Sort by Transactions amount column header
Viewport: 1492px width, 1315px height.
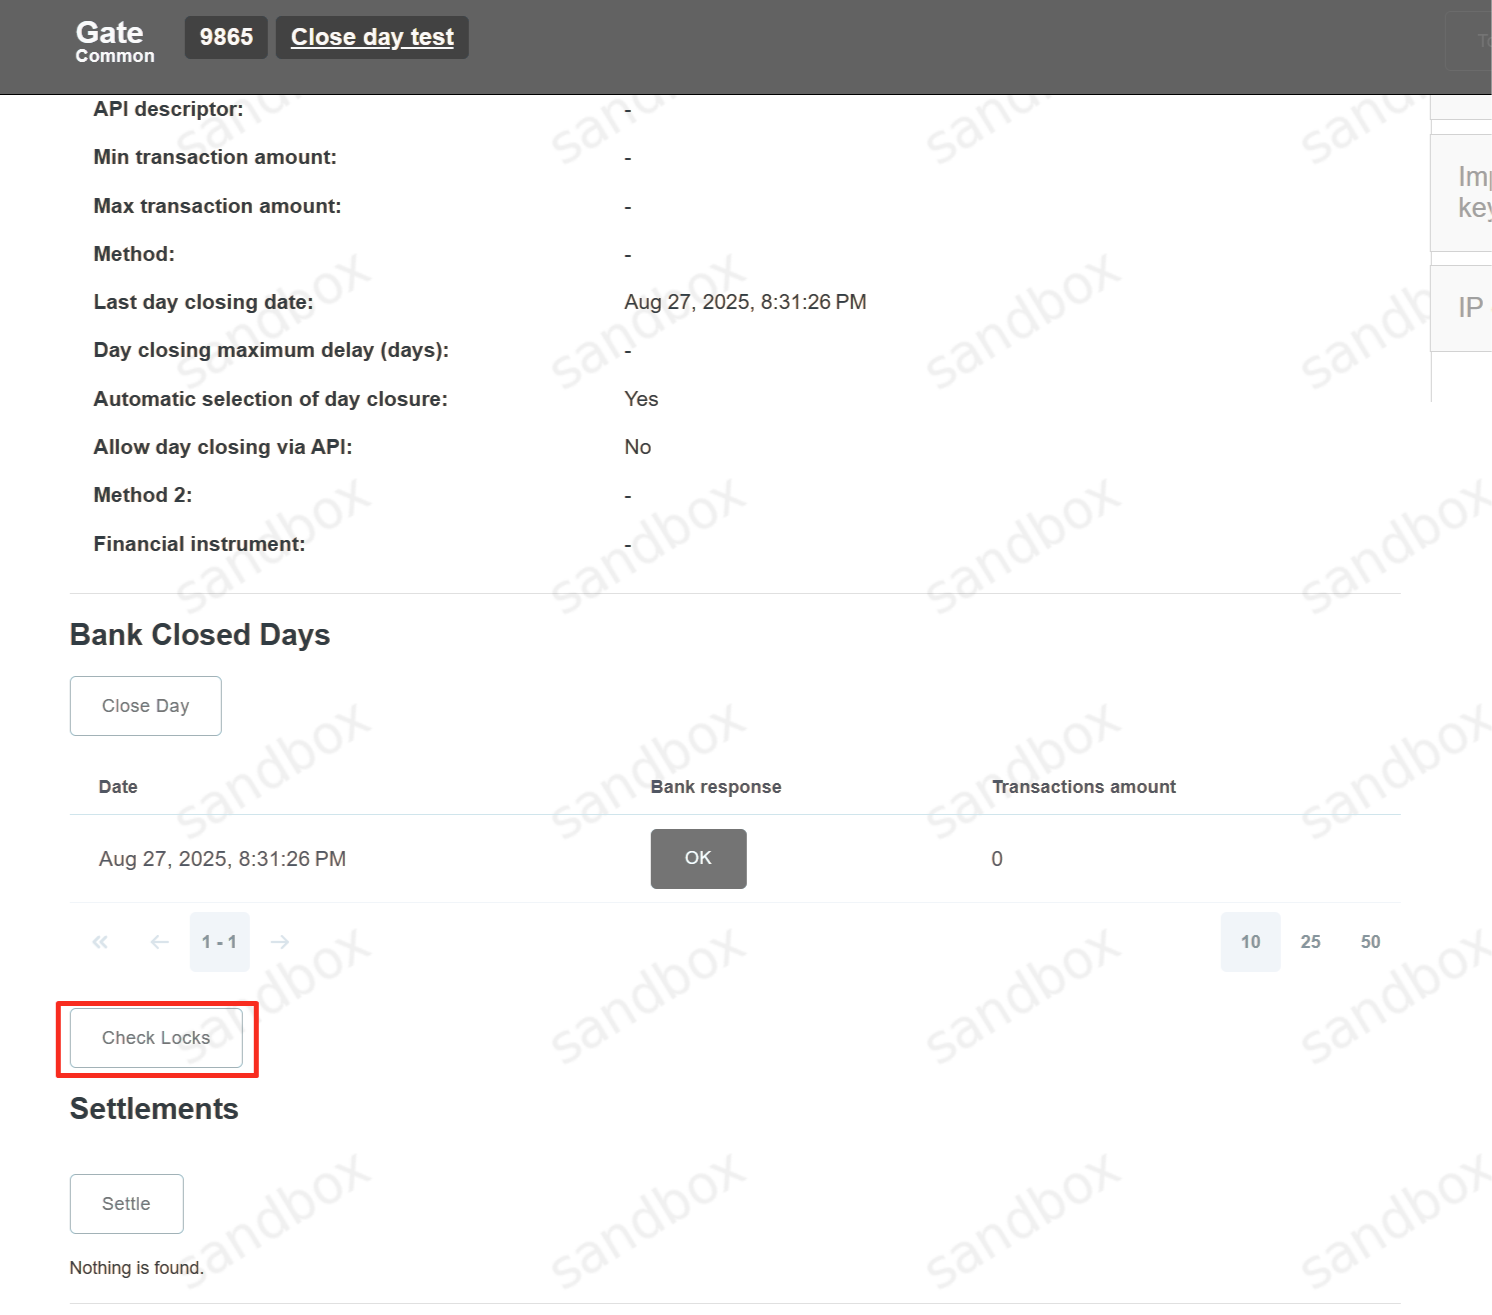pos(1084,787)
